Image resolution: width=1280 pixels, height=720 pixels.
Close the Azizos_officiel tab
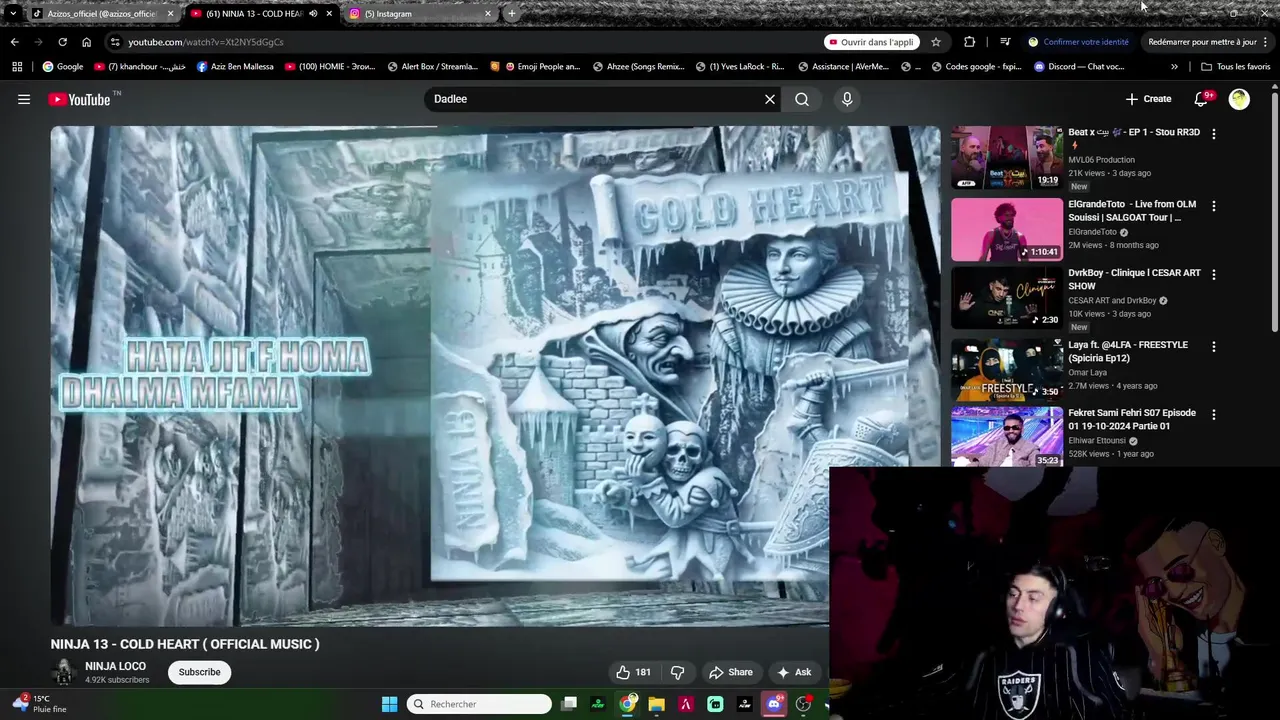170,14
